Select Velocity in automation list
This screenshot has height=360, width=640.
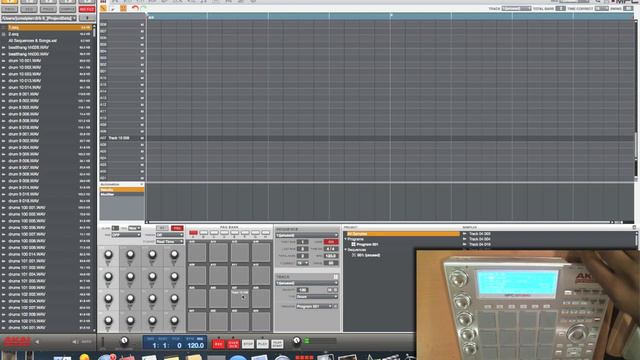tap(122, 190)
